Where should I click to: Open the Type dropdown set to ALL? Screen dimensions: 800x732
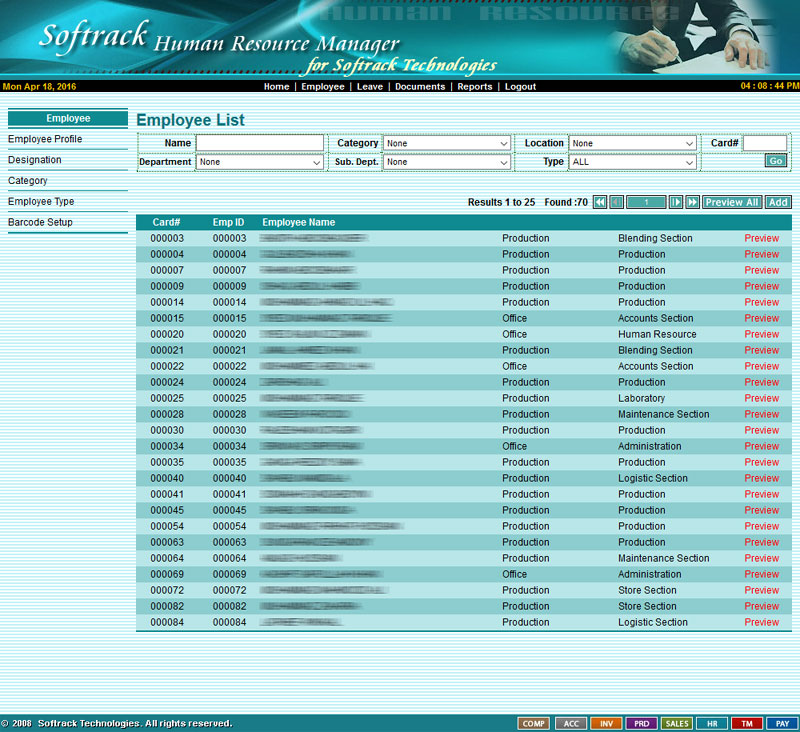tap(632, 162)
